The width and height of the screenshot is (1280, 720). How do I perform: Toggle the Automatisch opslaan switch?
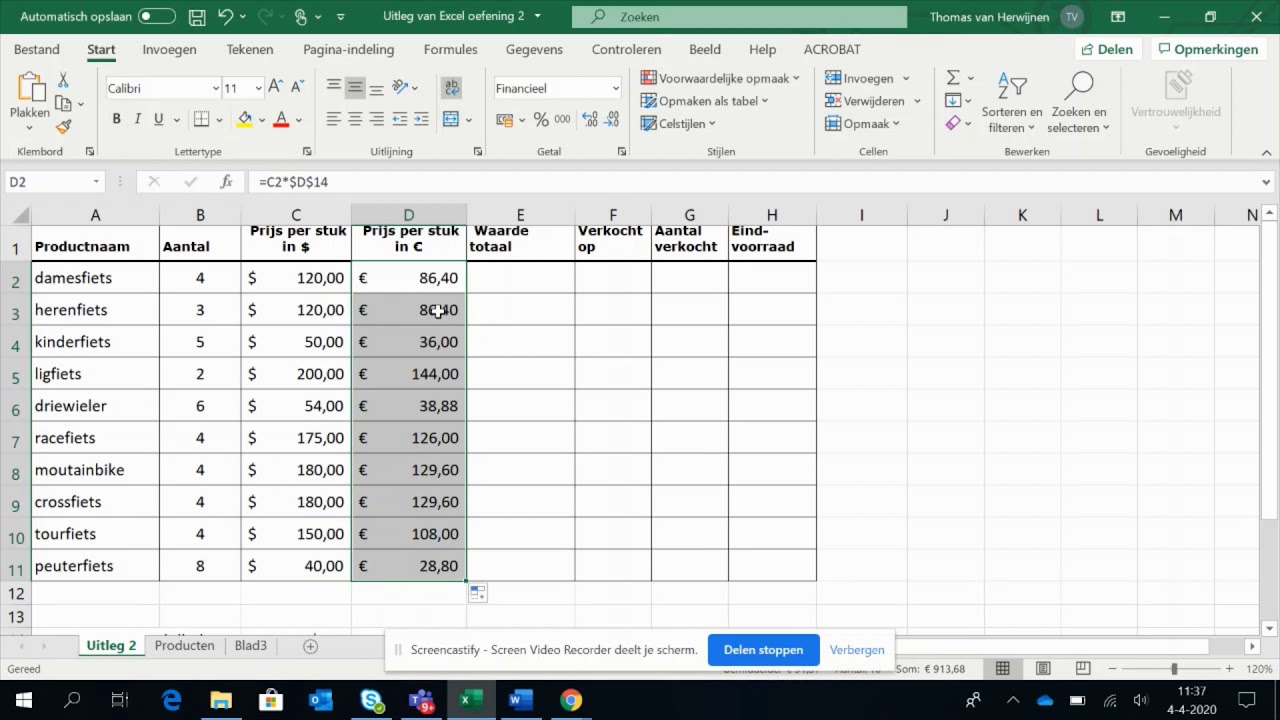(x=157, y=17)
